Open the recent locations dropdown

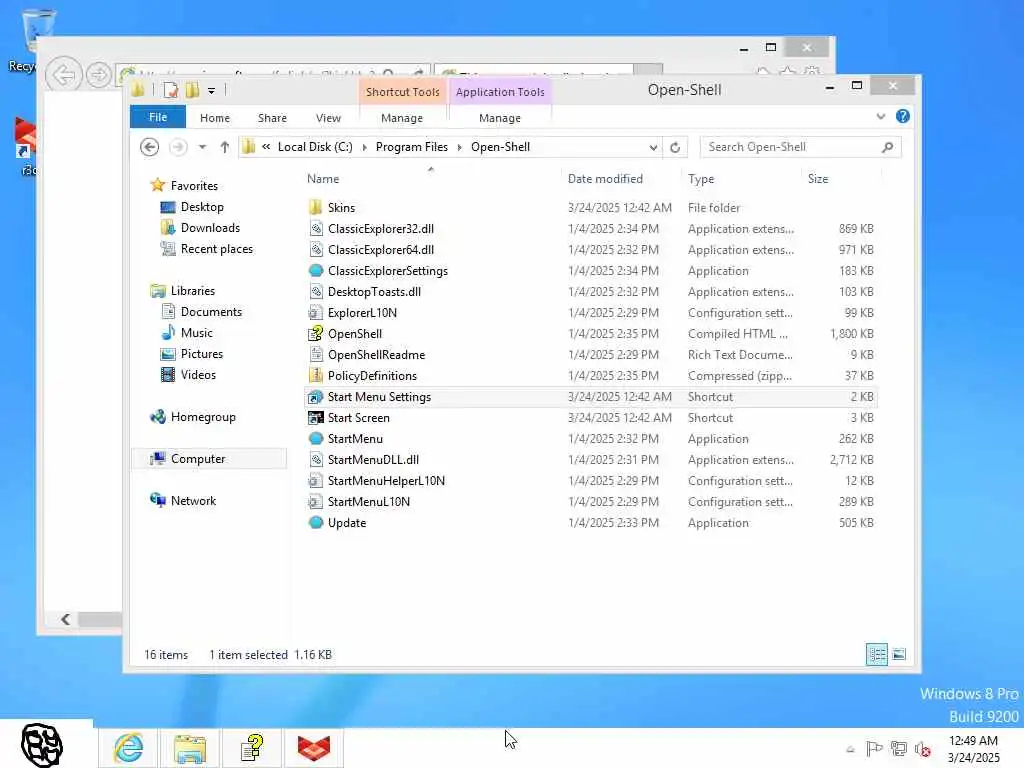pyautogui.click(x=202, y=147)
